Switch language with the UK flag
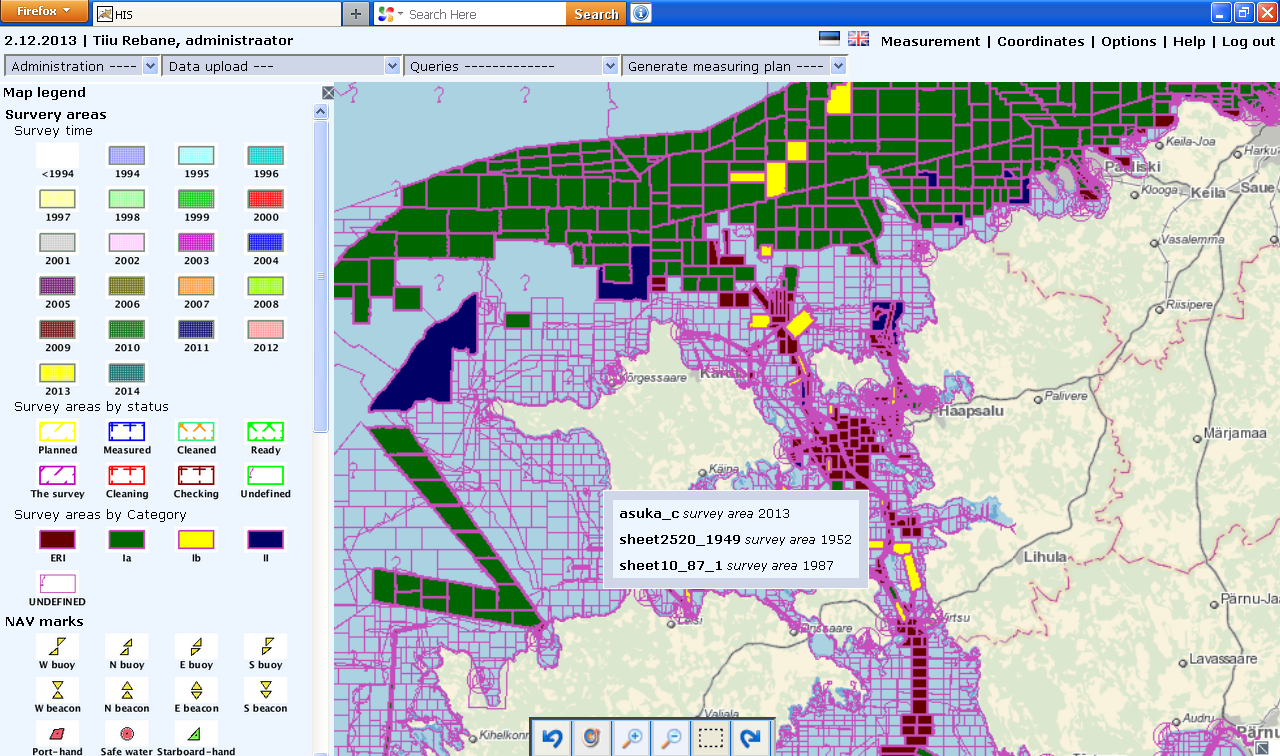The height and width of the screenshot is (756, 1280). click(858, 39)
